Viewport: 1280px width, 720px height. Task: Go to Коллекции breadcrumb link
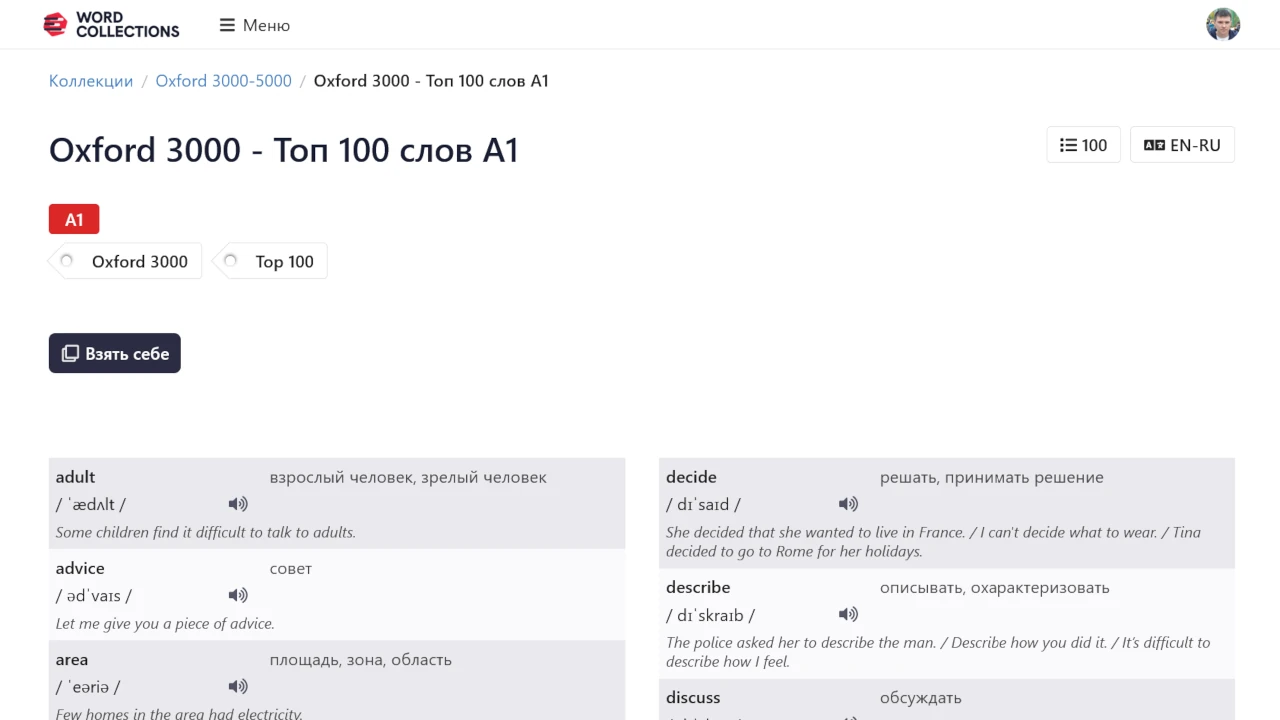pyautogui.click(x=91, y=81)
